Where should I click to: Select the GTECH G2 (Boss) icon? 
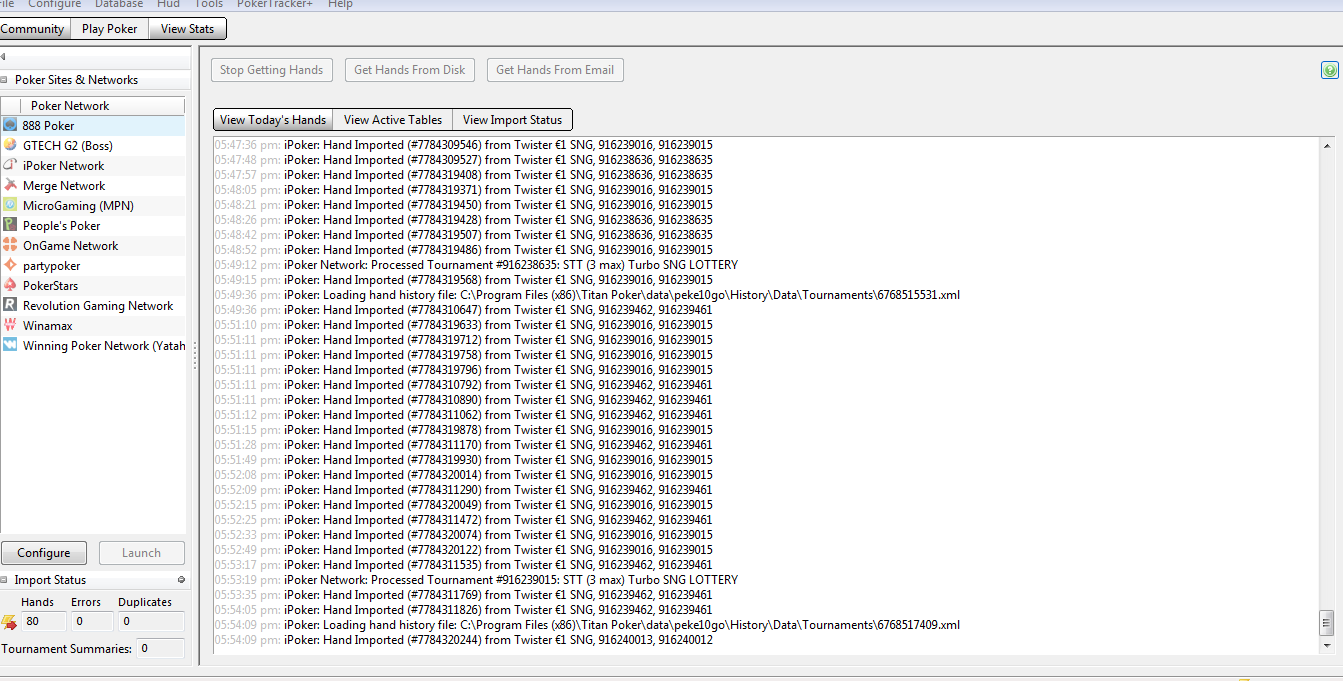10,145
